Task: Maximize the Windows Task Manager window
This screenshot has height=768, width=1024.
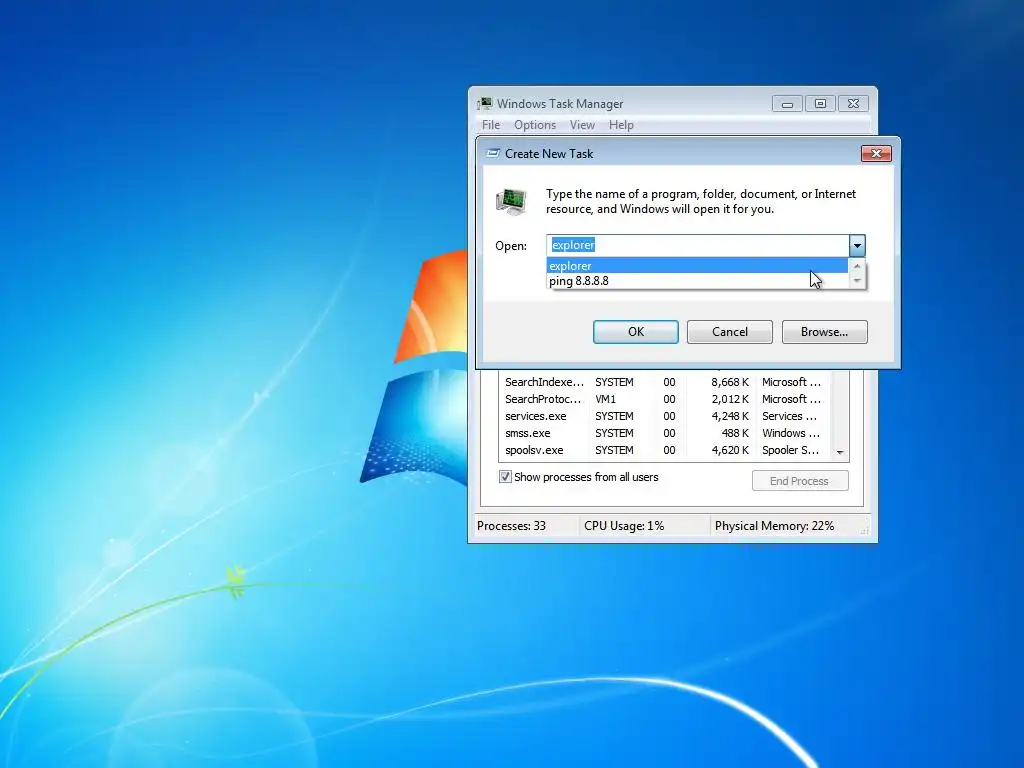Action: point(820,104)
